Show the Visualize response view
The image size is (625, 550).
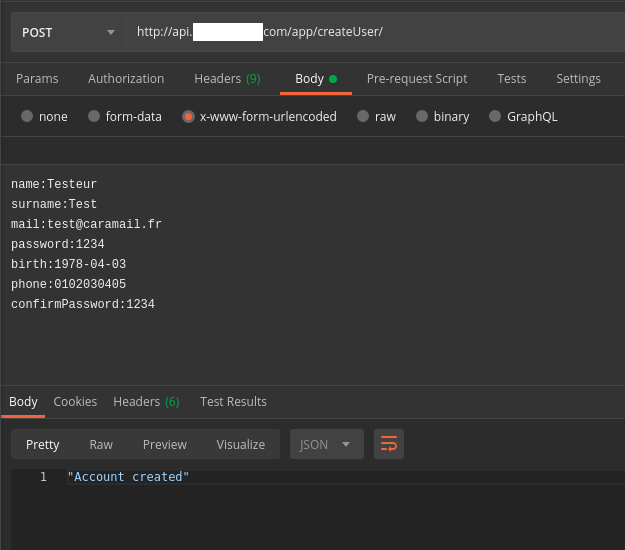[x=240, y=444]
